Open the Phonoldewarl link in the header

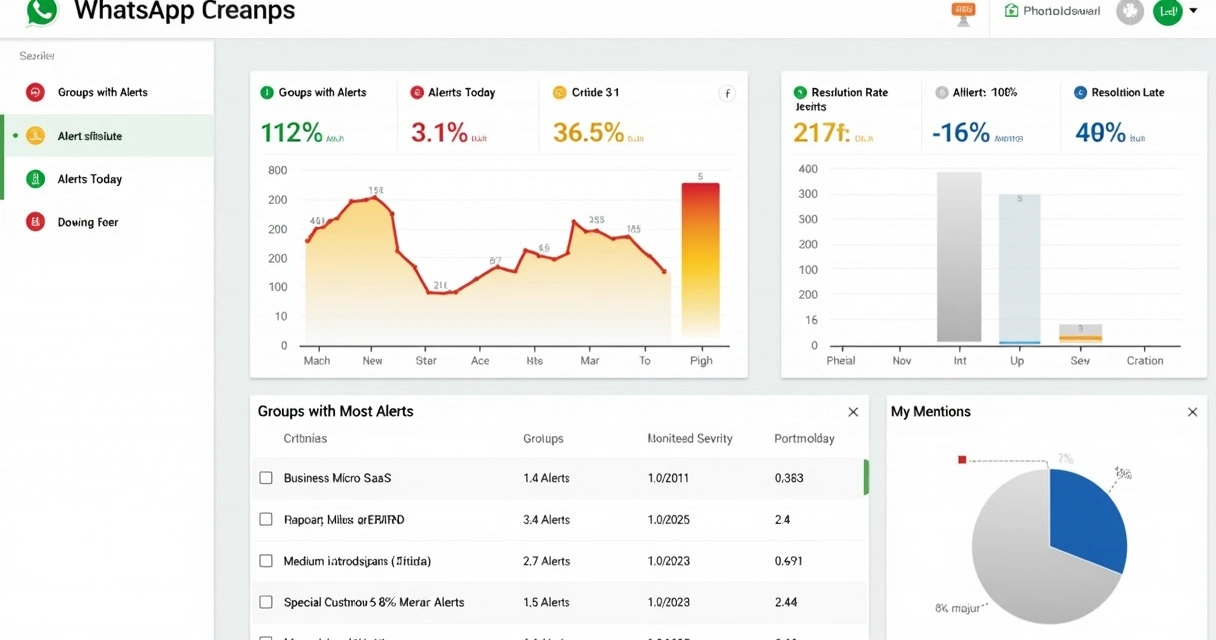tap(1052, 11)
